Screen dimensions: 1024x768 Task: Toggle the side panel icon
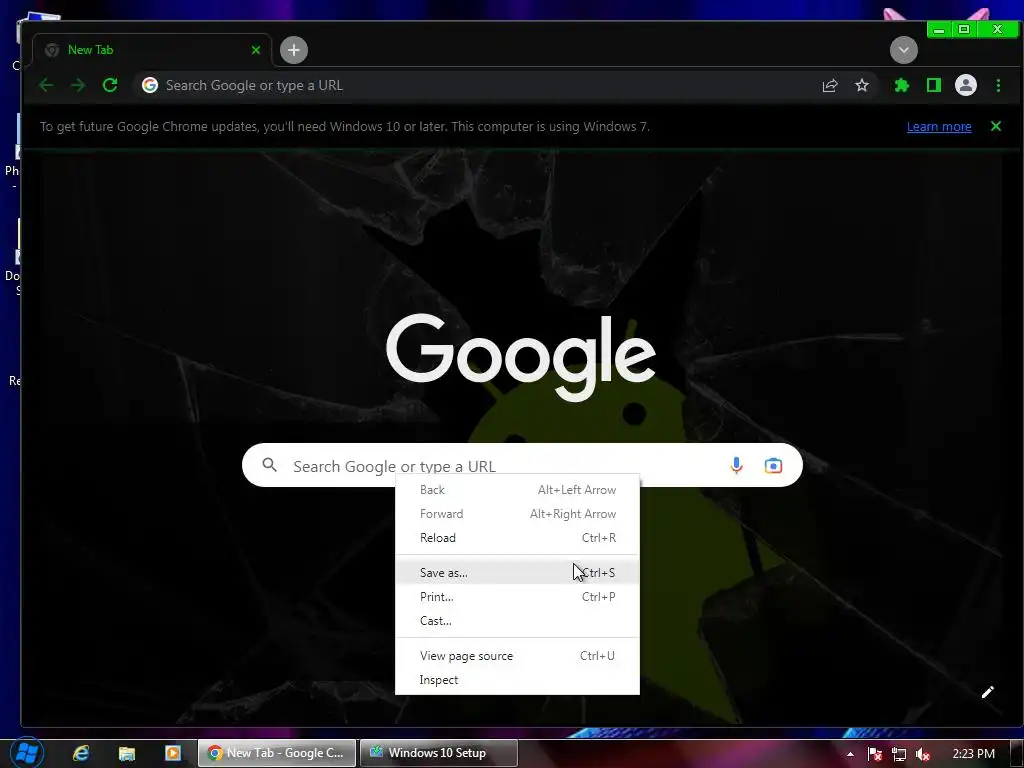coord(934,86)
